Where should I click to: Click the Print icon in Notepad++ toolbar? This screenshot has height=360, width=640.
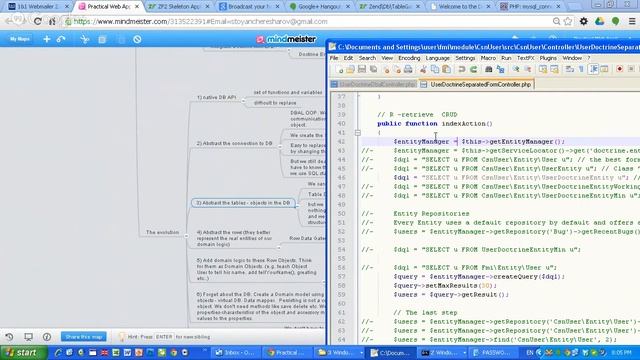(x=408, y=70)
